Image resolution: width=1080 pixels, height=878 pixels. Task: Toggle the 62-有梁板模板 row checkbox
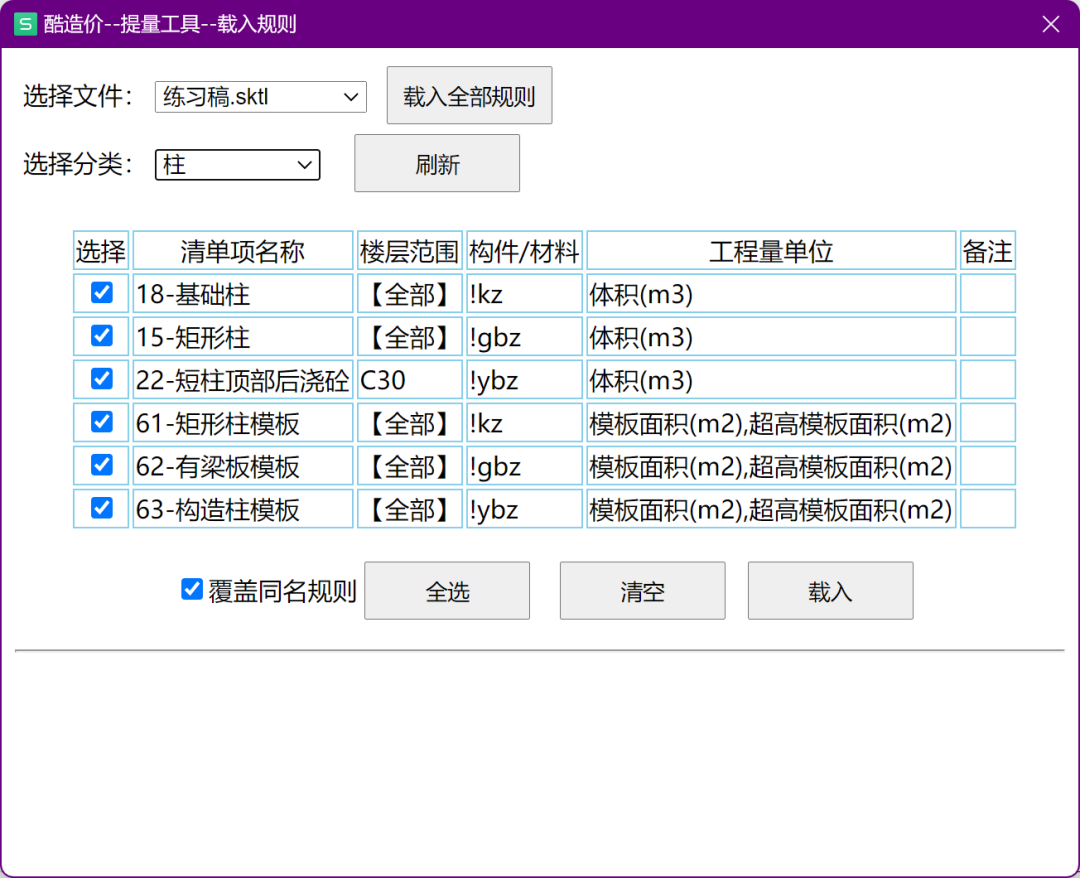[101, 465]
